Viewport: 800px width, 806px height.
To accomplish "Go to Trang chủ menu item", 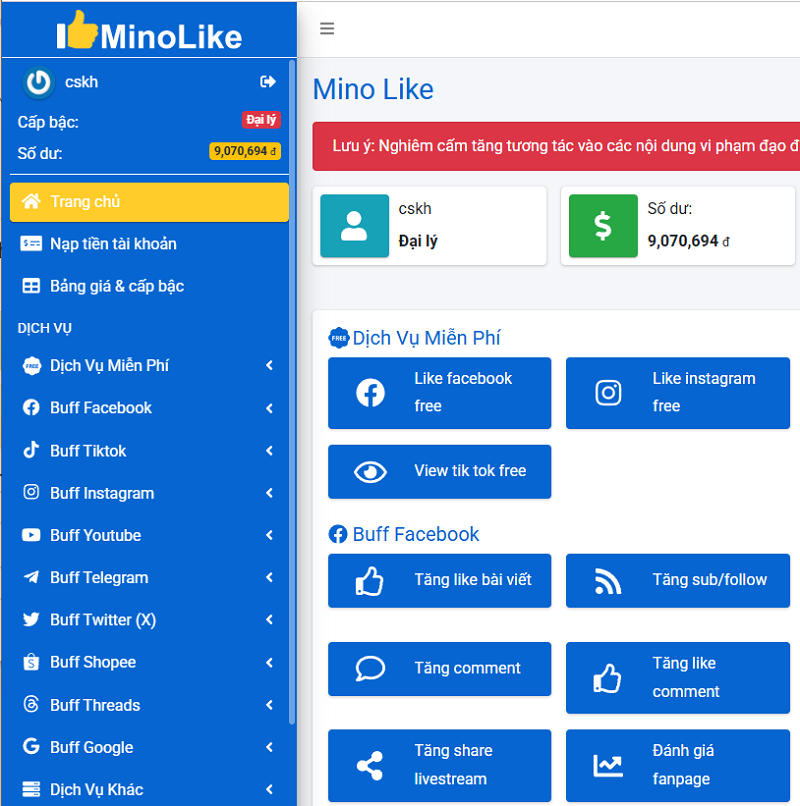I will pos(149,202).
